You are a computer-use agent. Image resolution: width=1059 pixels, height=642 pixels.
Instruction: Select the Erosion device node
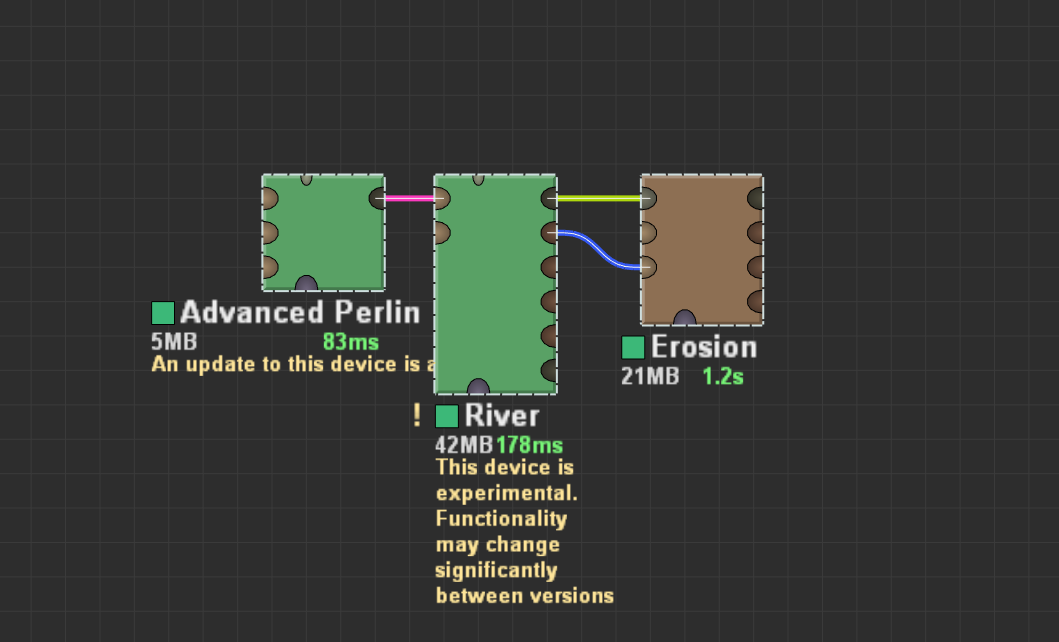(x=700, y=248)
